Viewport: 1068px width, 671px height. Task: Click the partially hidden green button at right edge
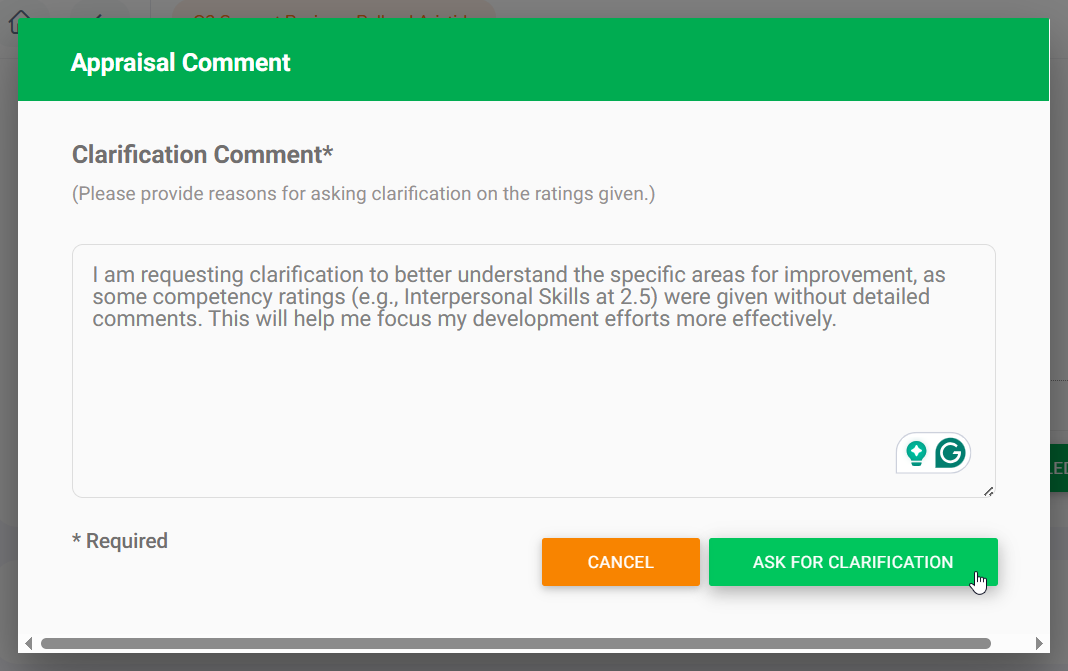point(1058,468)
